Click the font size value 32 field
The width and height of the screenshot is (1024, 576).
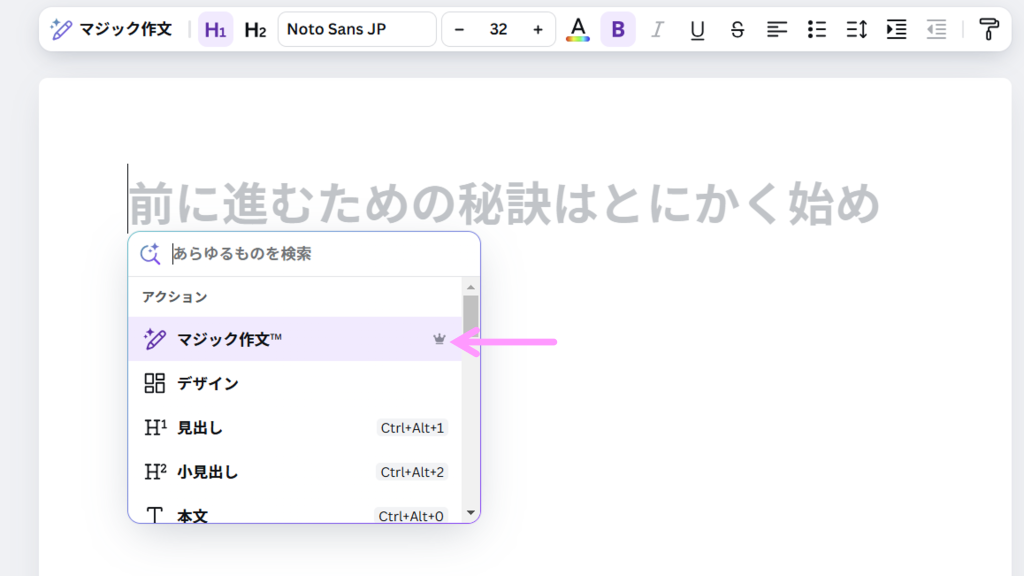point(498,30)
